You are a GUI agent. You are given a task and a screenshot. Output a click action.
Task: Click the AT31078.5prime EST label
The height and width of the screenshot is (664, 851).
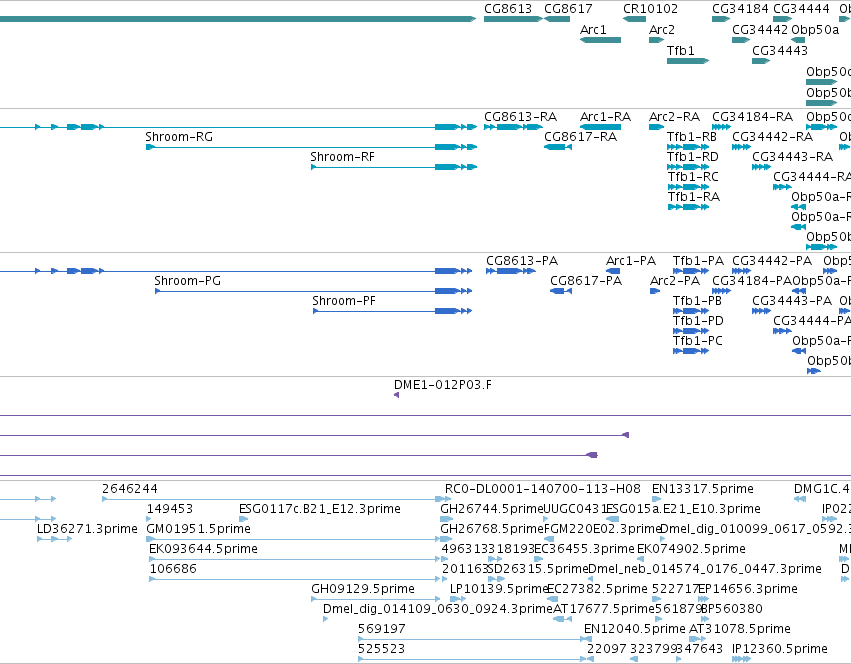(x=740, y=629)
